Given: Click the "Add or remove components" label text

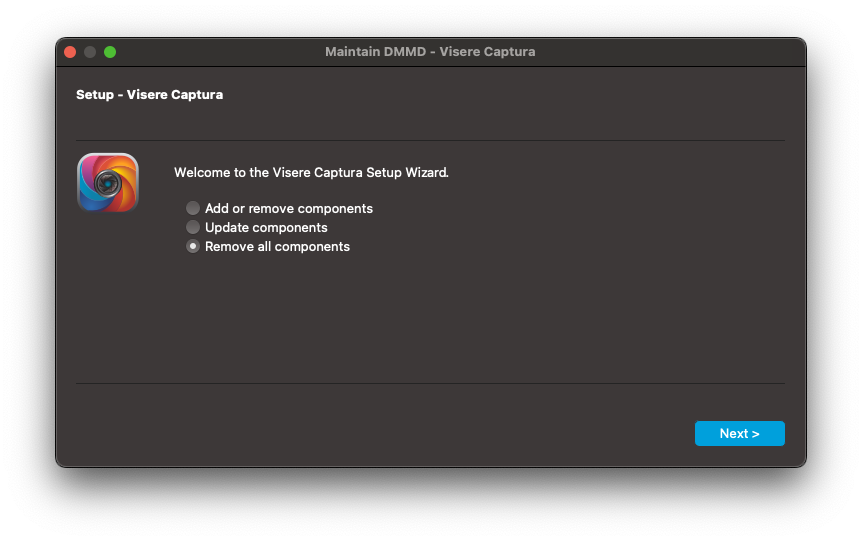Looking at the screenshot, I should click(289, 208).
